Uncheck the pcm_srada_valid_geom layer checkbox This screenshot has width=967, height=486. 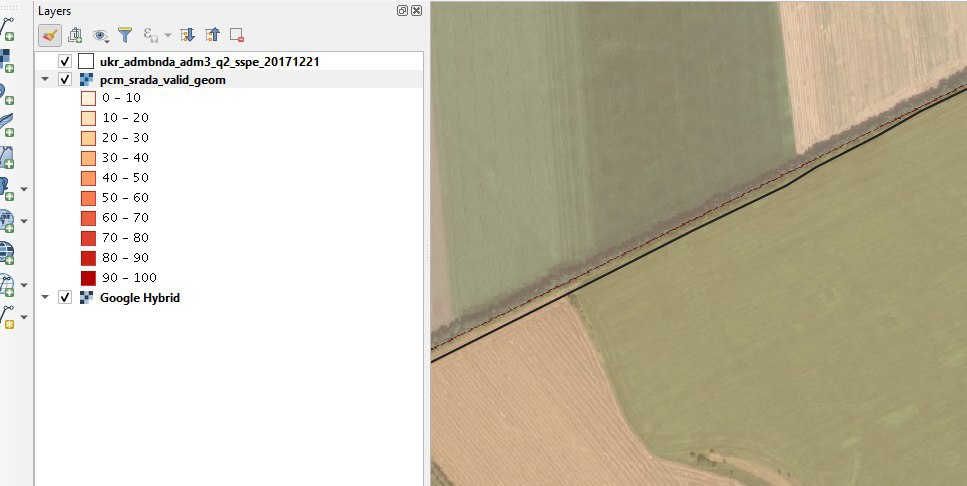pyautogui.click(x=65, y=80)
